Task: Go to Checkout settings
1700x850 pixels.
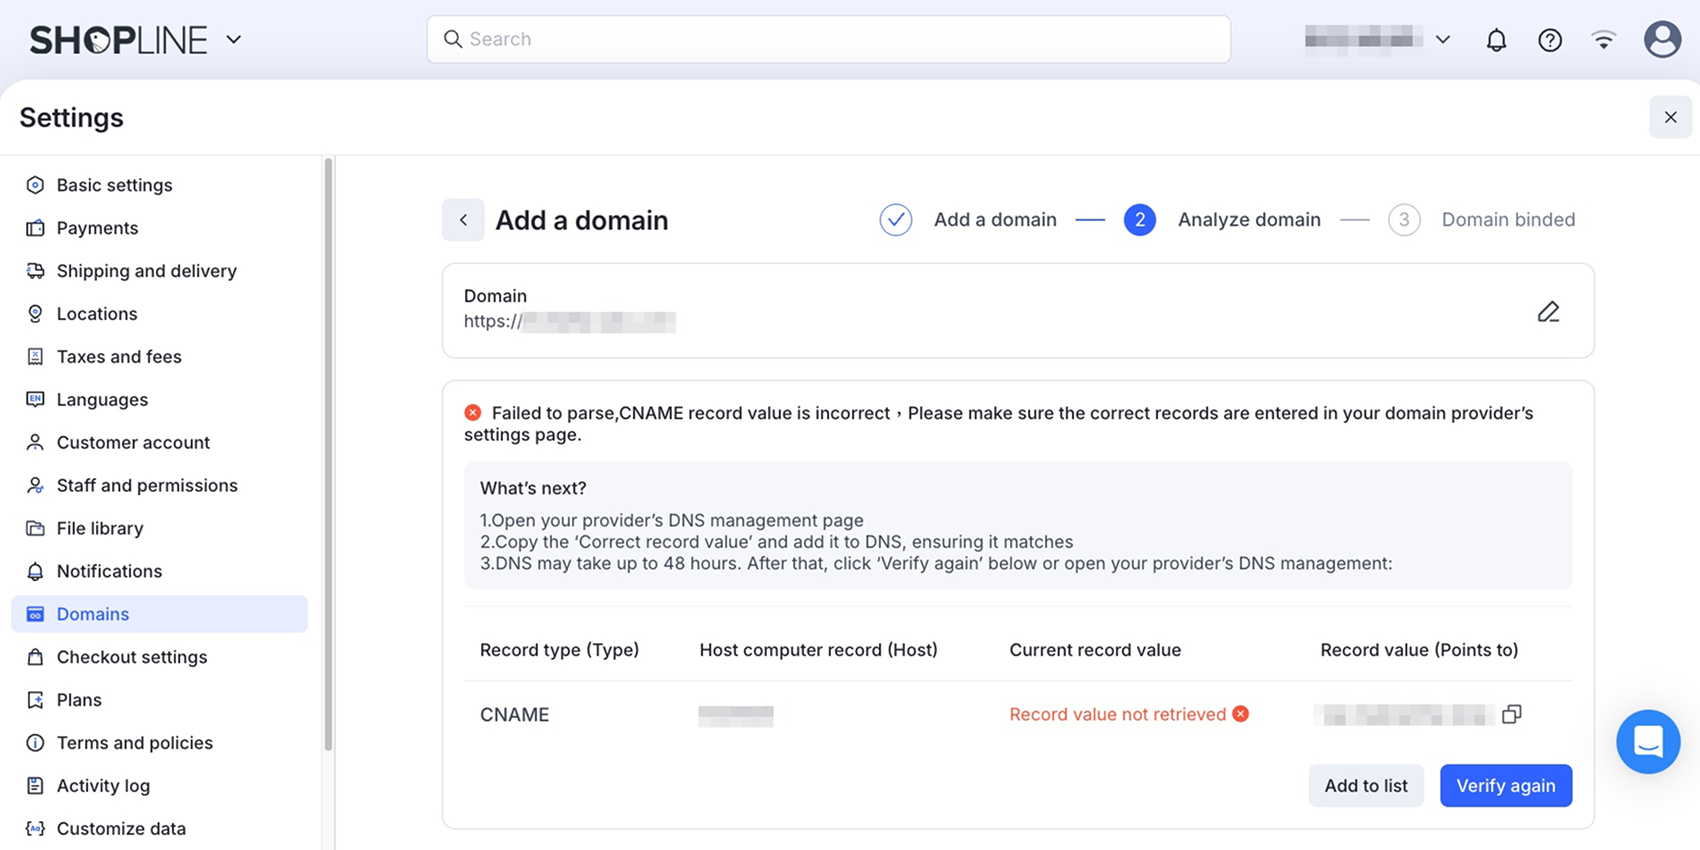Action: click(131, 657)
